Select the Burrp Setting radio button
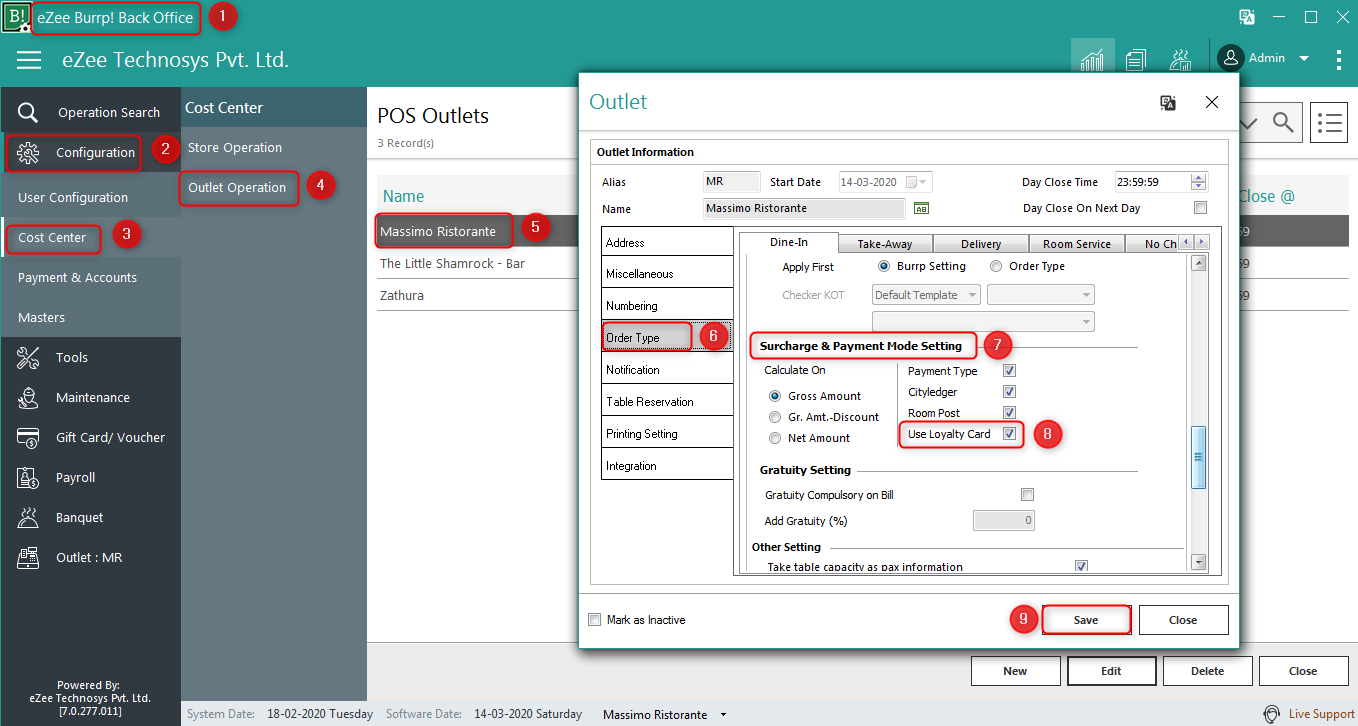Viewport: 1358px width, 726px height. [x=884, y=266]
